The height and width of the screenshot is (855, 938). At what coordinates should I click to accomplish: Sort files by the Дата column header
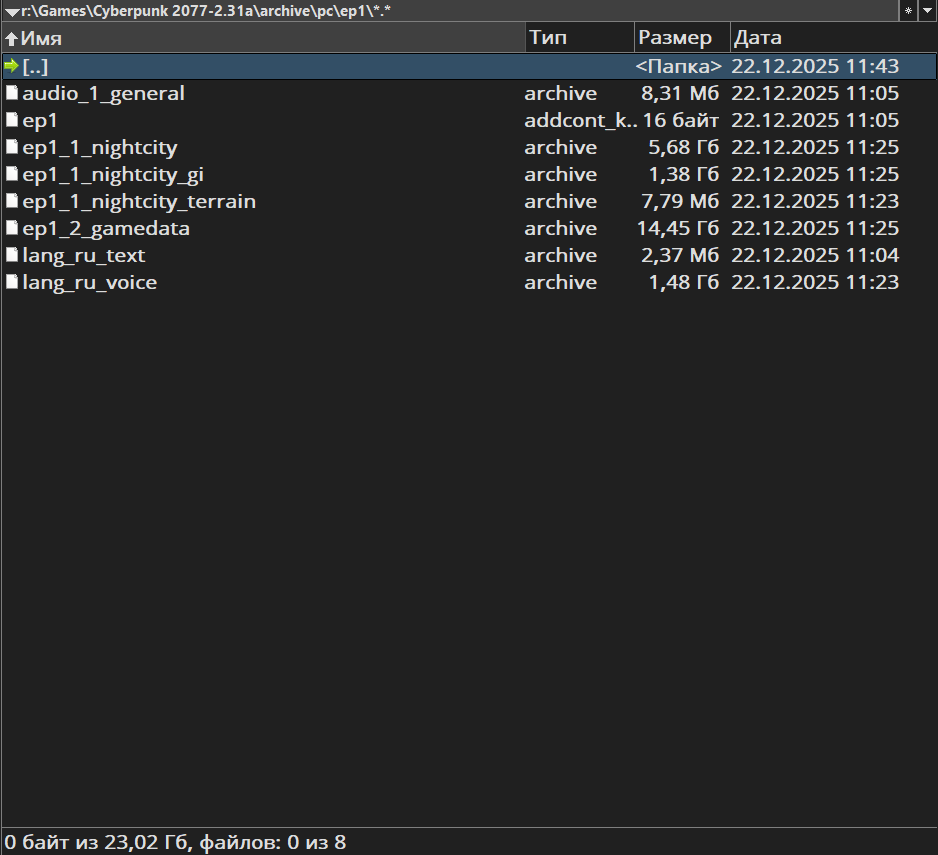point(757,38)
